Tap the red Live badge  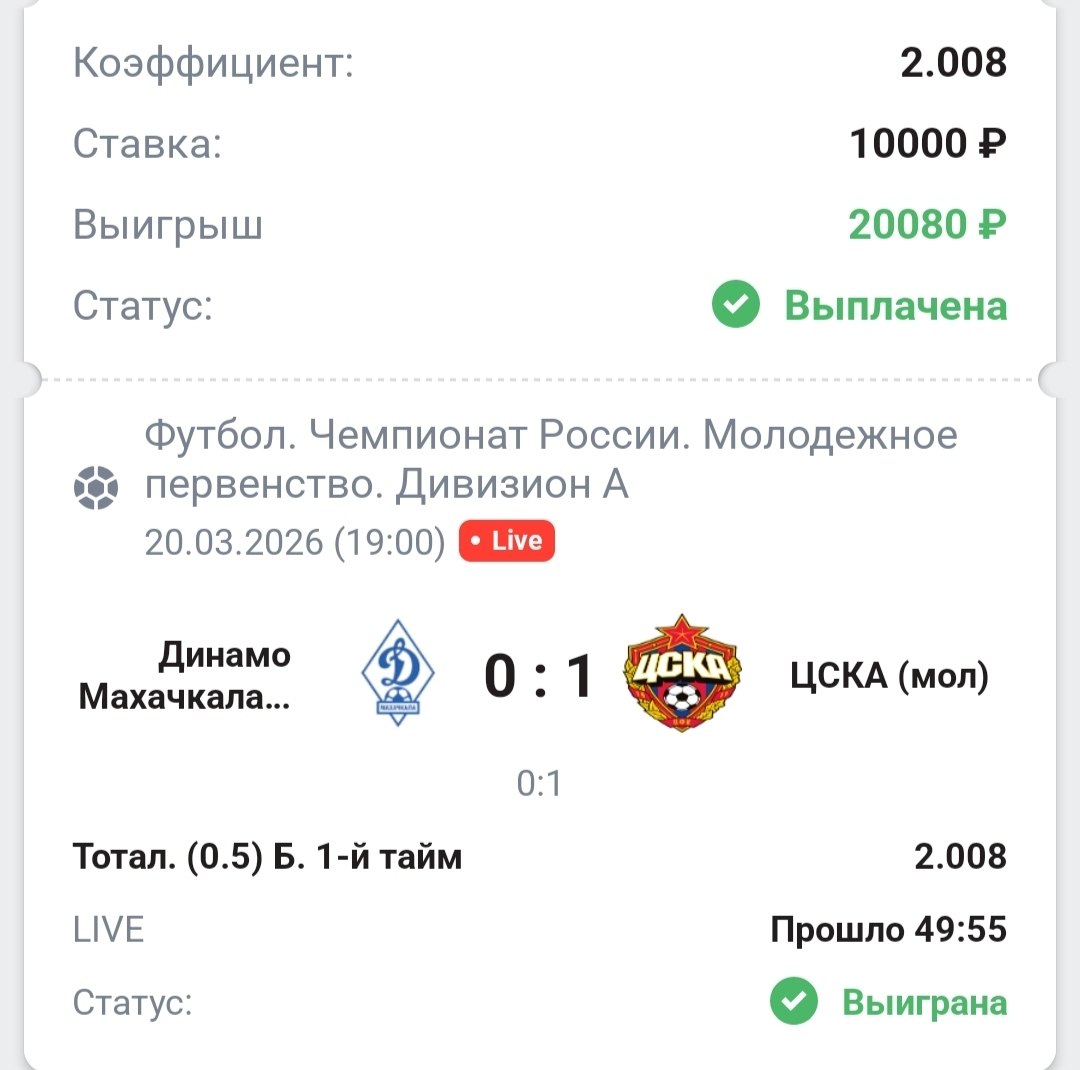[506, 541]
